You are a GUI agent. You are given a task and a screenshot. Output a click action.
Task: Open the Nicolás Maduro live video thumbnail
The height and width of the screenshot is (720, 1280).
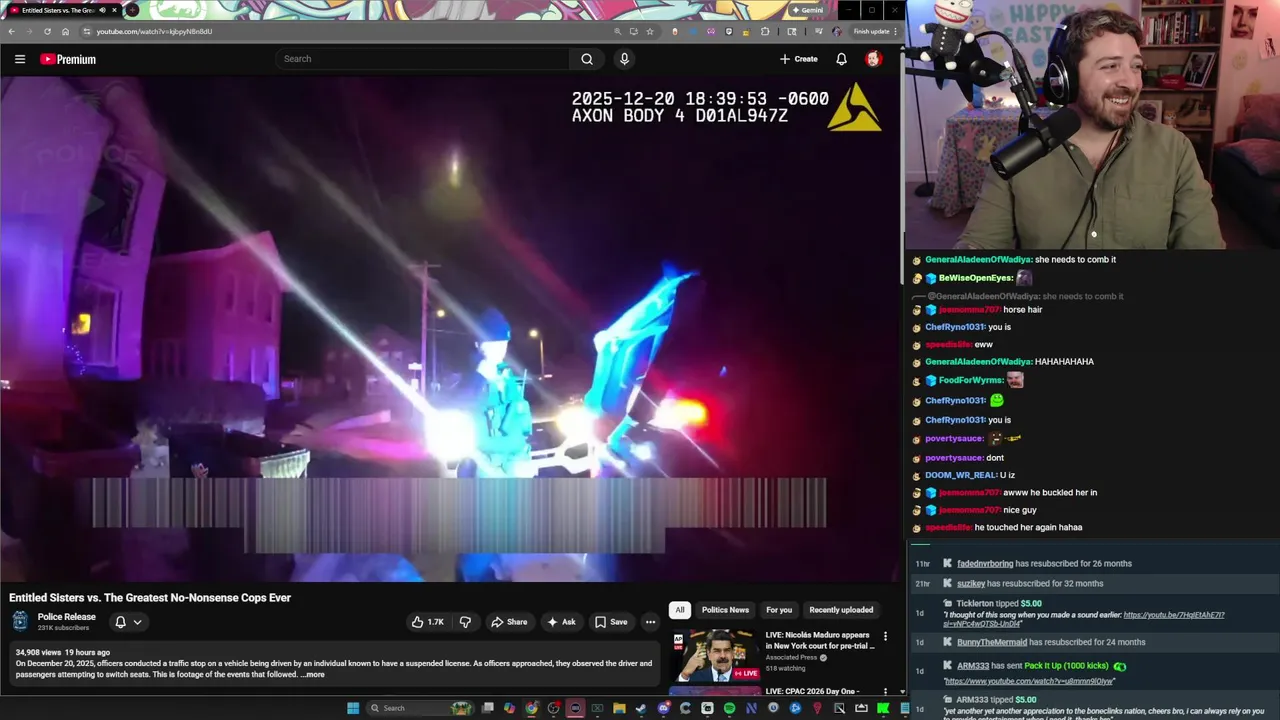click(x=715, y=655)
